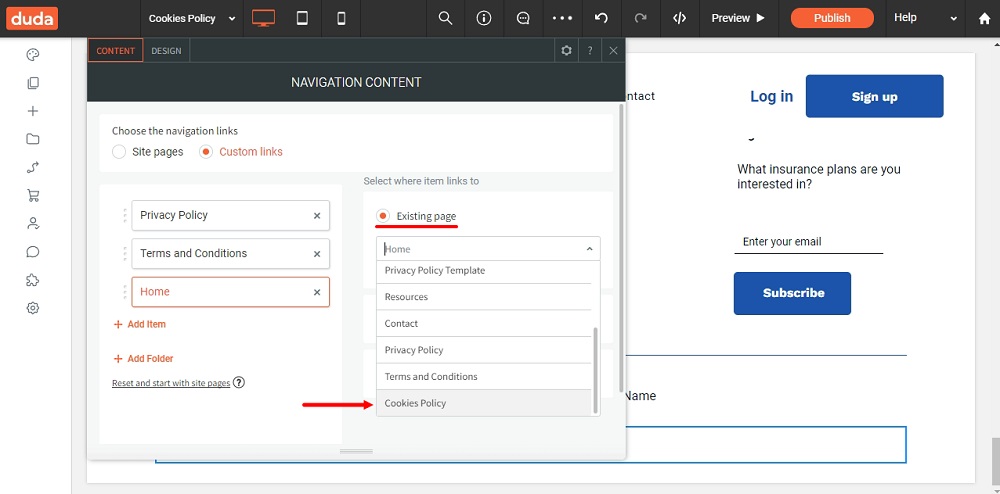
Task: Choose Privacy Policy from the dropdown list
Action: tap(484, 350)
